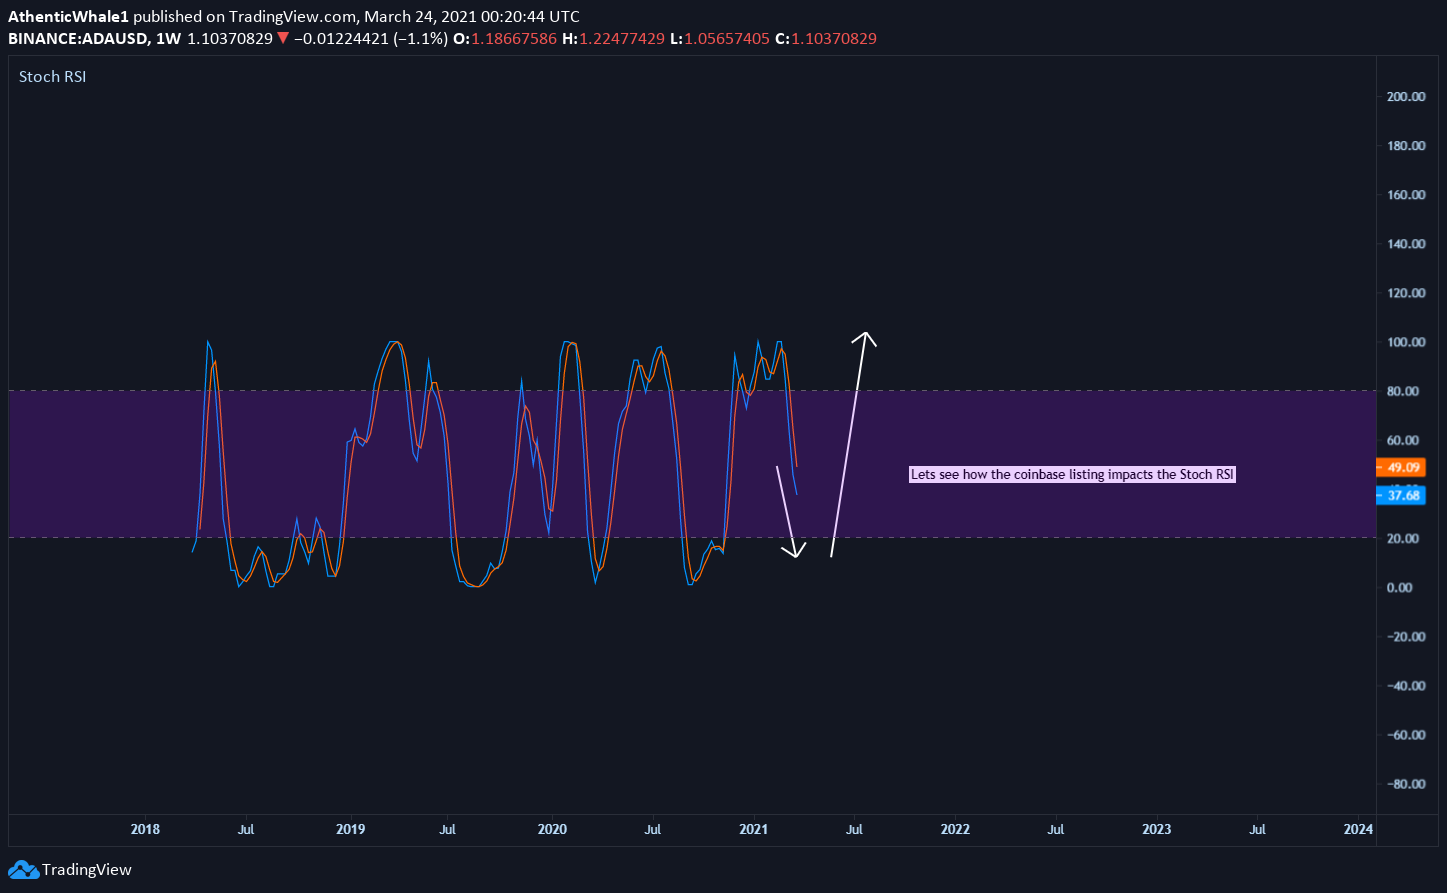Select the coinbase listing annotation text

pyautogui.click(x=1072, y=475)
